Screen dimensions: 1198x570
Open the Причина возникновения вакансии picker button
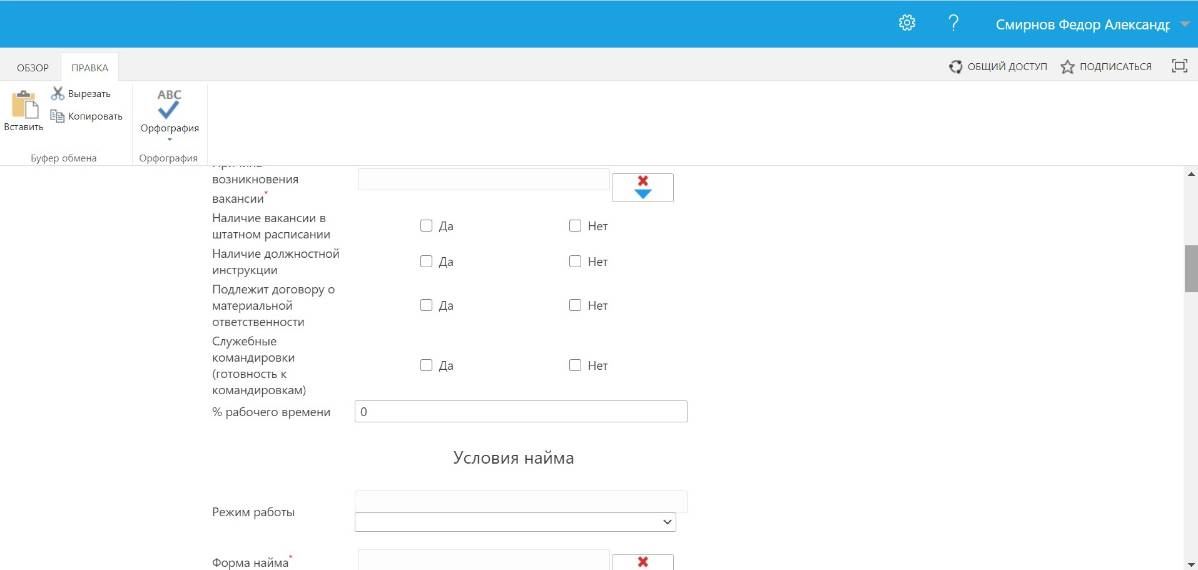(x=642, y=187)
